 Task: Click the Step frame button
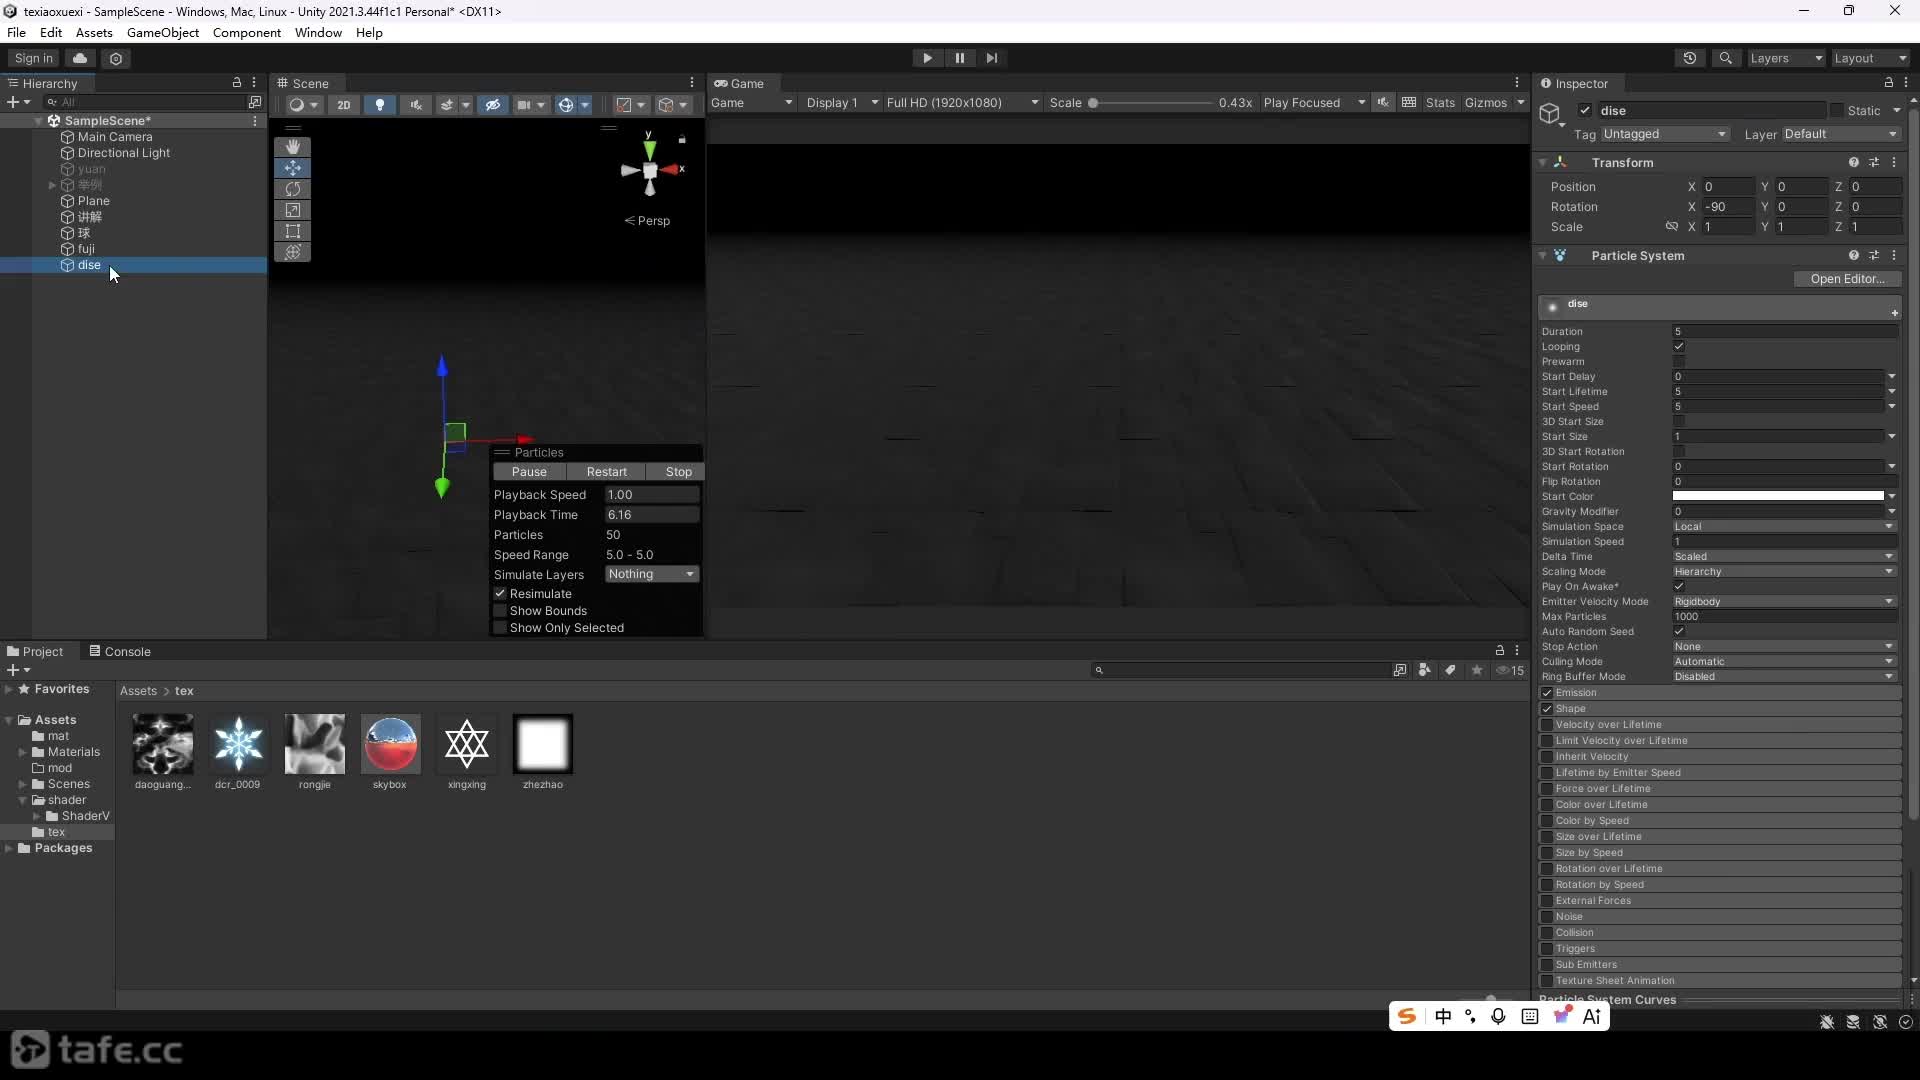(991, 58)
